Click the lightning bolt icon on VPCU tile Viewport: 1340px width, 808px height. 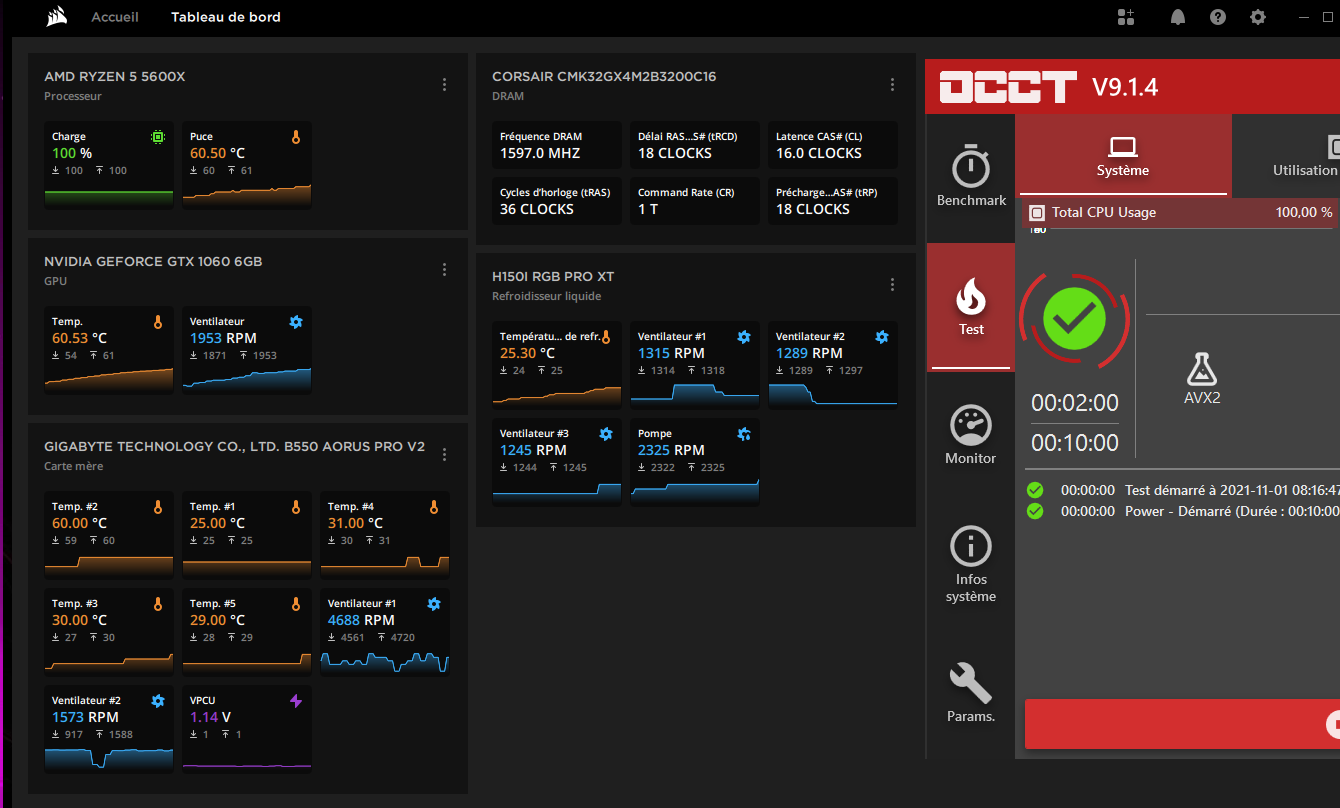pyautogui.click(x=296, y=701)
